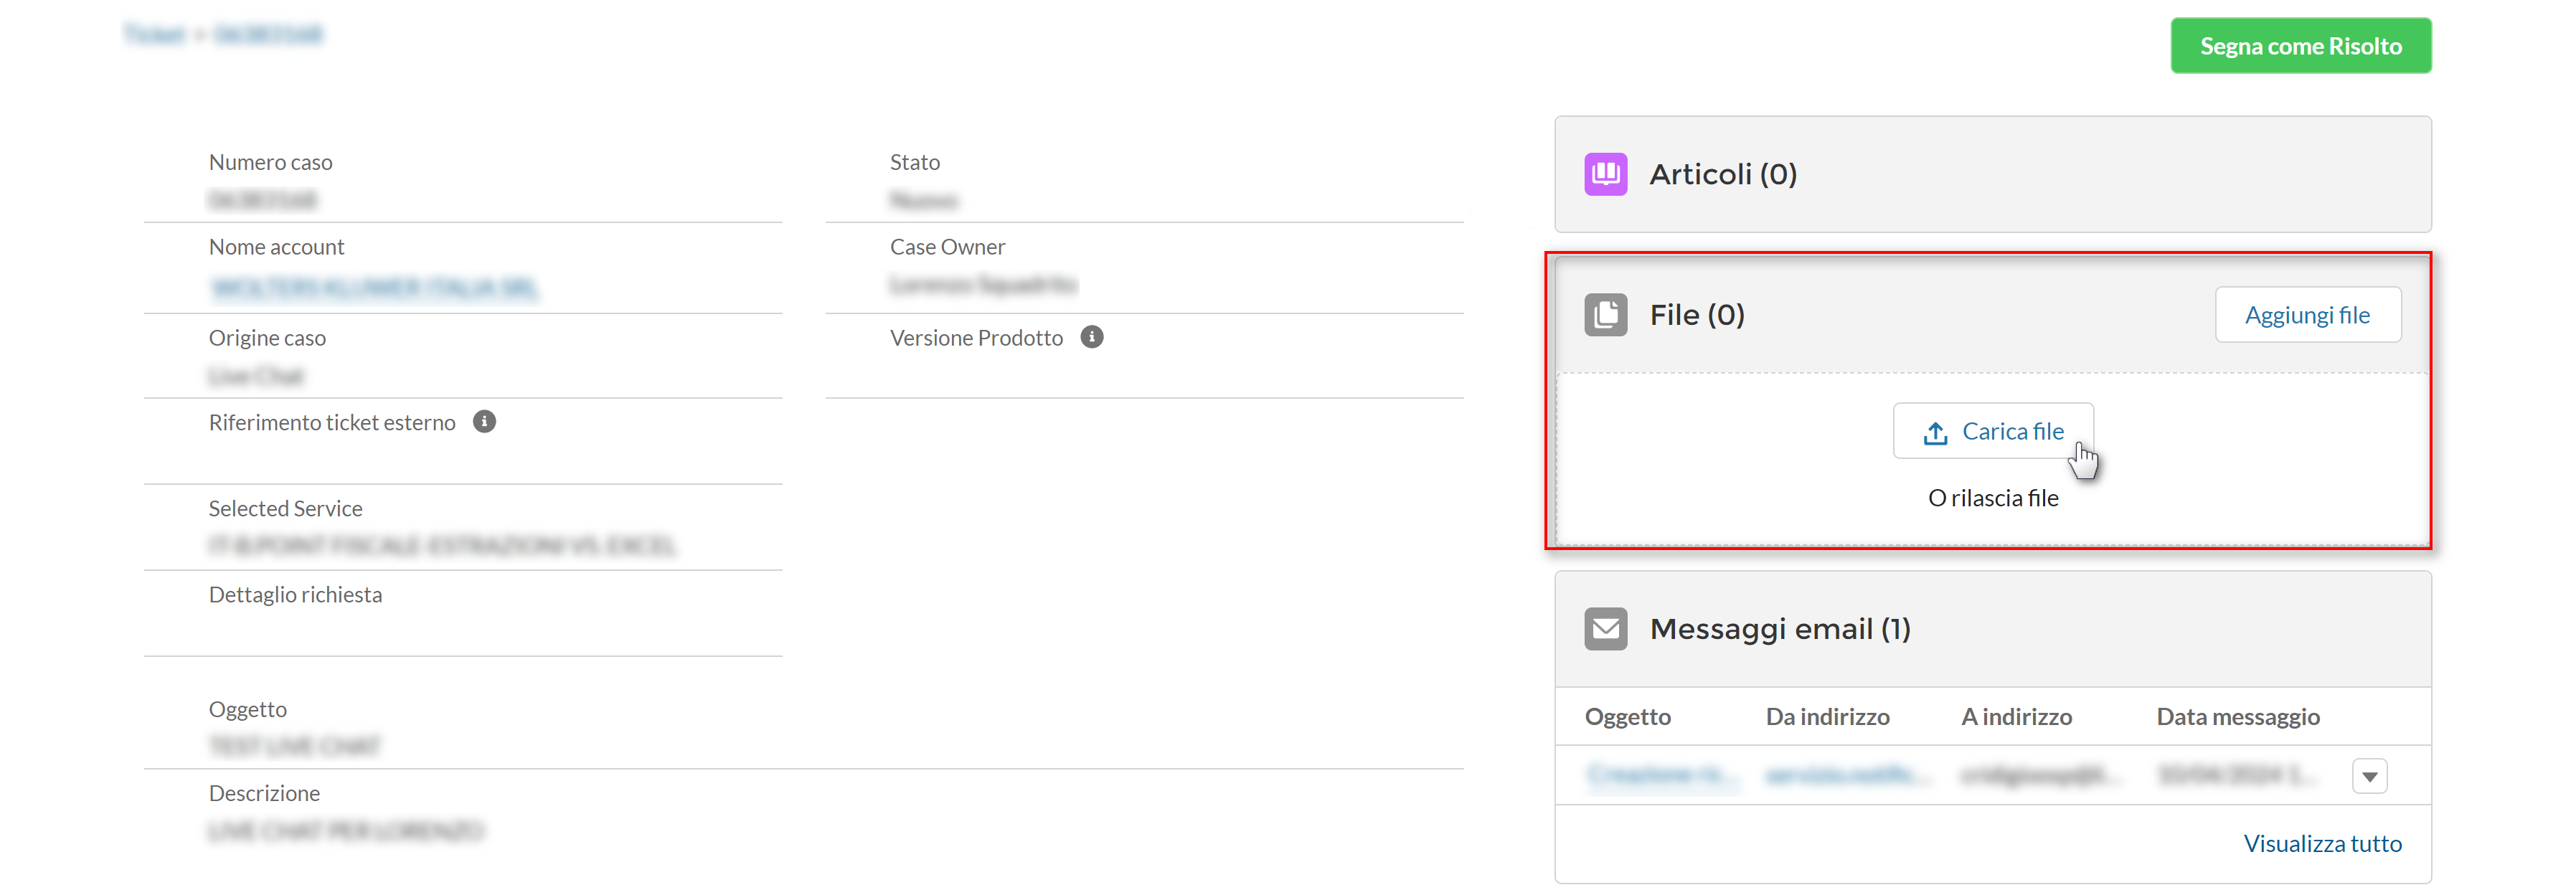Click the Oggetto column header in emails
The height and width of the screenshot is (890, 2576).
pyautogui.click(x=1627, y=717)
